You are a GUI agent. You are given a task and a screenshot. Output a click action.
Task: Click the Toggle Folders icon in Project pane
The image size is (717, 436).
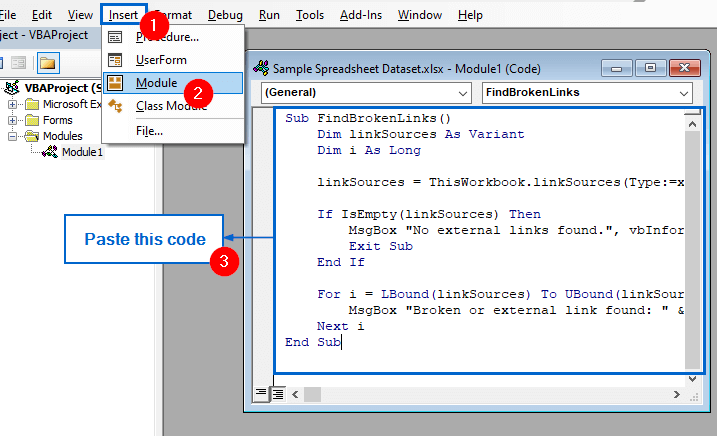click(x=47, y=62)
